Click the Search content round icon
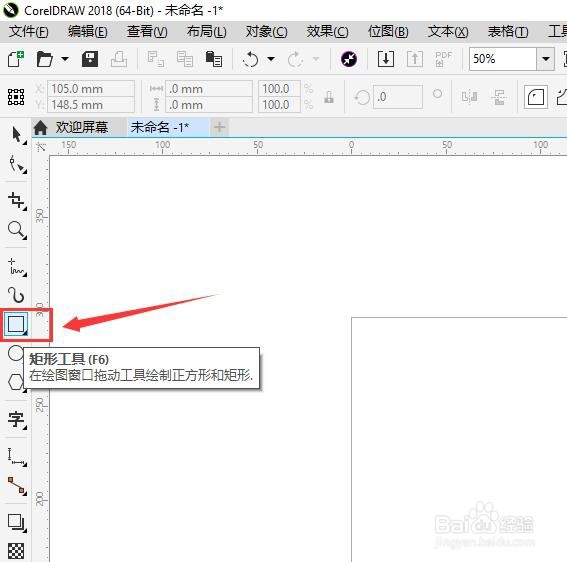This screenshot has width=567, height=562. [349, 59]
